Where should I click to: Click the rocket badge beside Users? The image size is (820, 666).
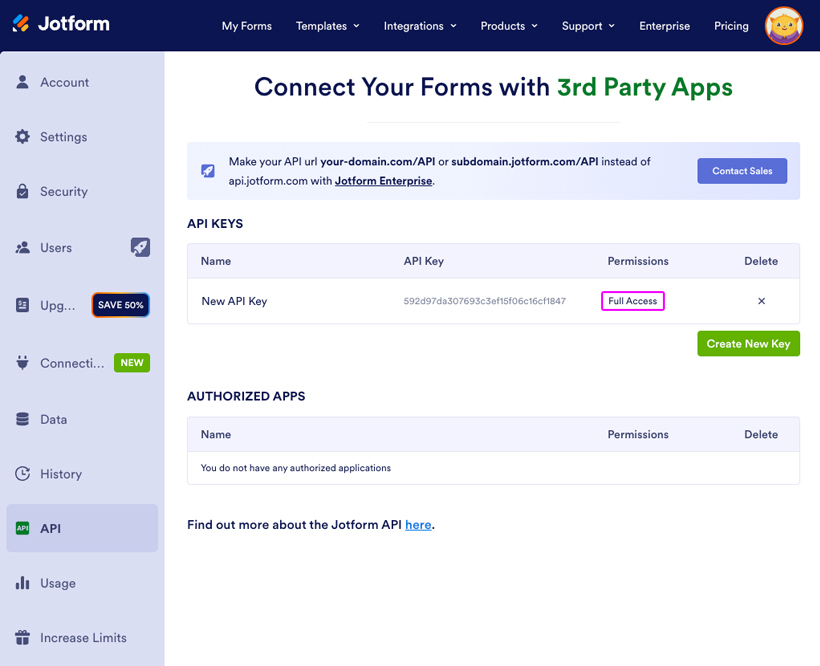coord(140,247)
